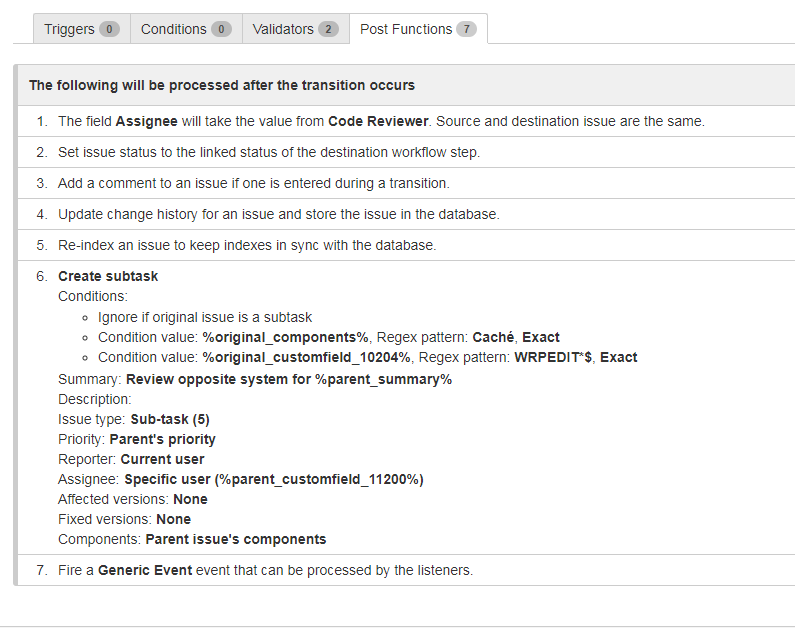Click the Assignee 'Specific user' line
The width and height of the screenshot is (795, 628).
pyautogui.click(x=240, y=479)
